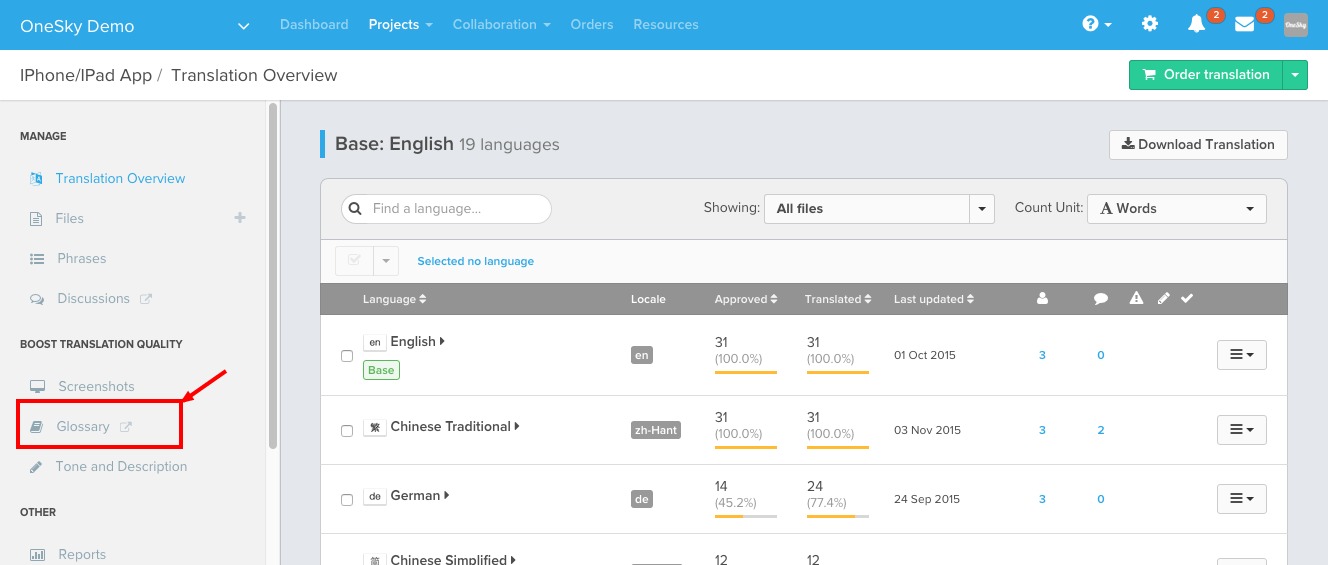Click the Files document icon in sidebar
Viewport: 1328px width, 565px height.
point(36,218)
